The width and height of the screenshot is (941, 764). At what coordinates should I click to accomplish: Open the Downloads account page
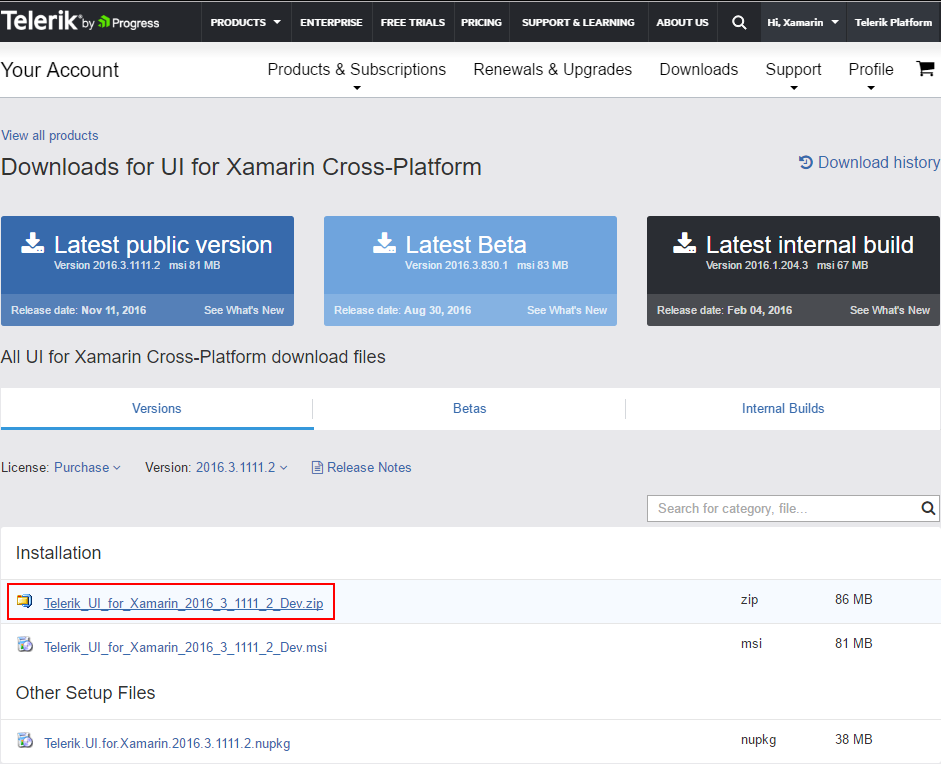[699, 70]
